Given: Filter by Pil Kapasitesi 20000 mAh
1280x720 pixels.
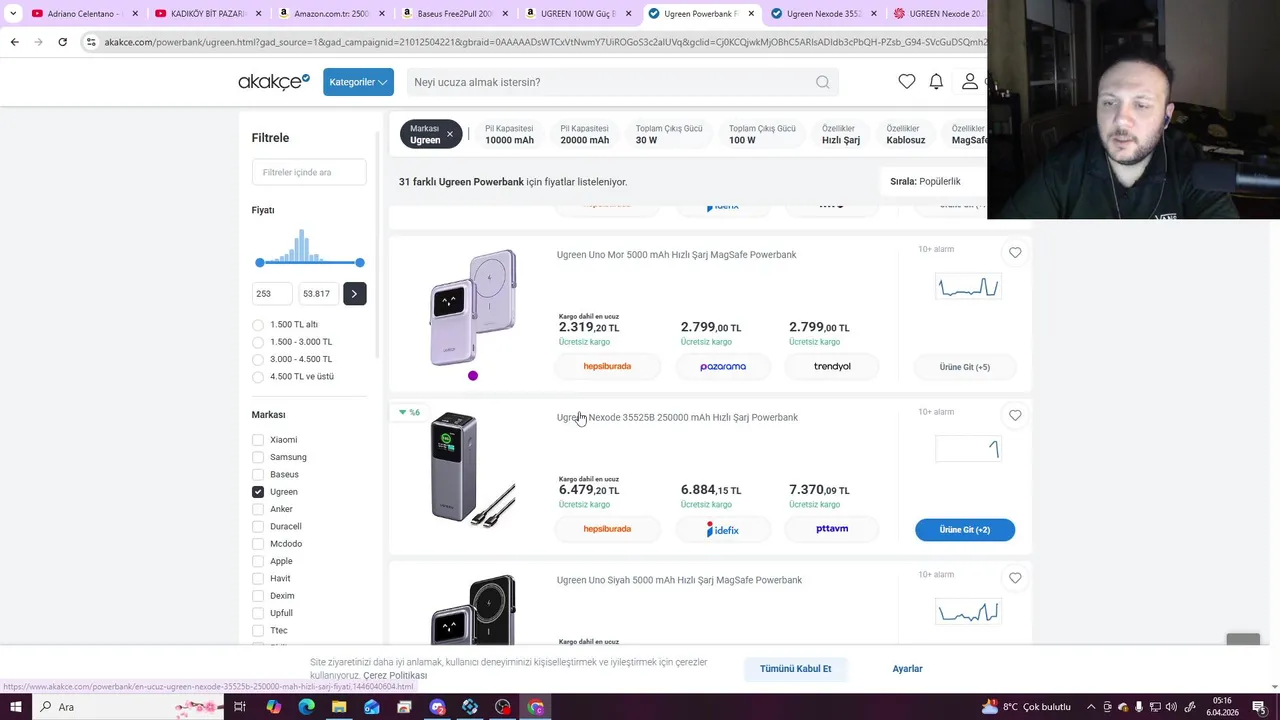Looking at the screenshot, I should 585,134.
